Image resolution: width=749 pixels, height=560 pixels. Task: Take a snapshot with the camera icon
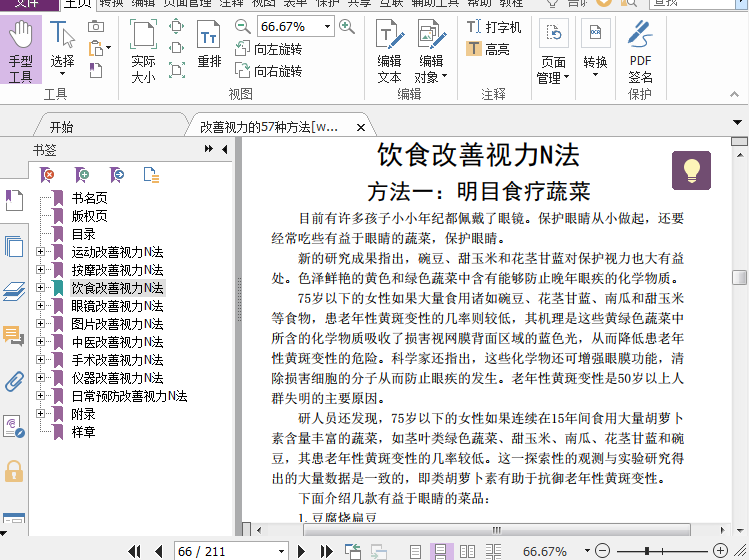click(96, 26)
